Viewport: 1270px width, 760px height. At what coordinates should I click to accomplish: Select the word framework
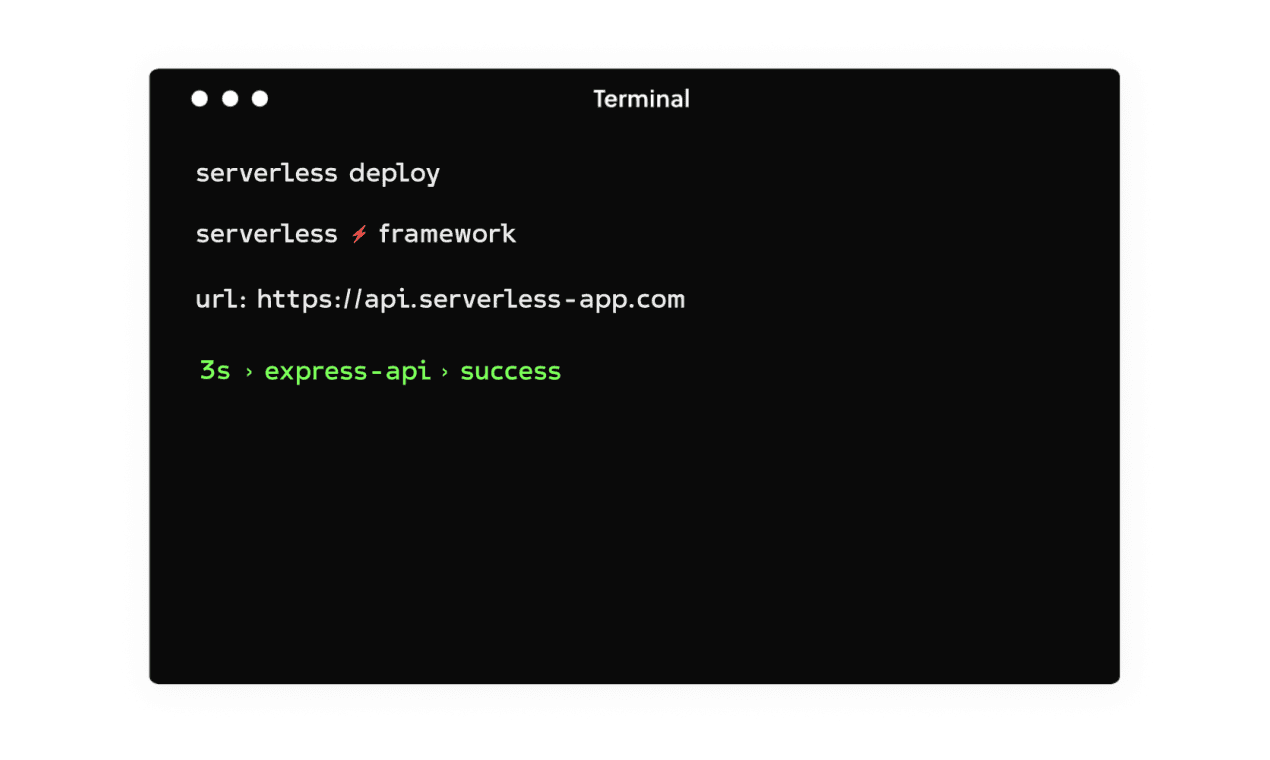pyautogui.click(x=447, y=234)
